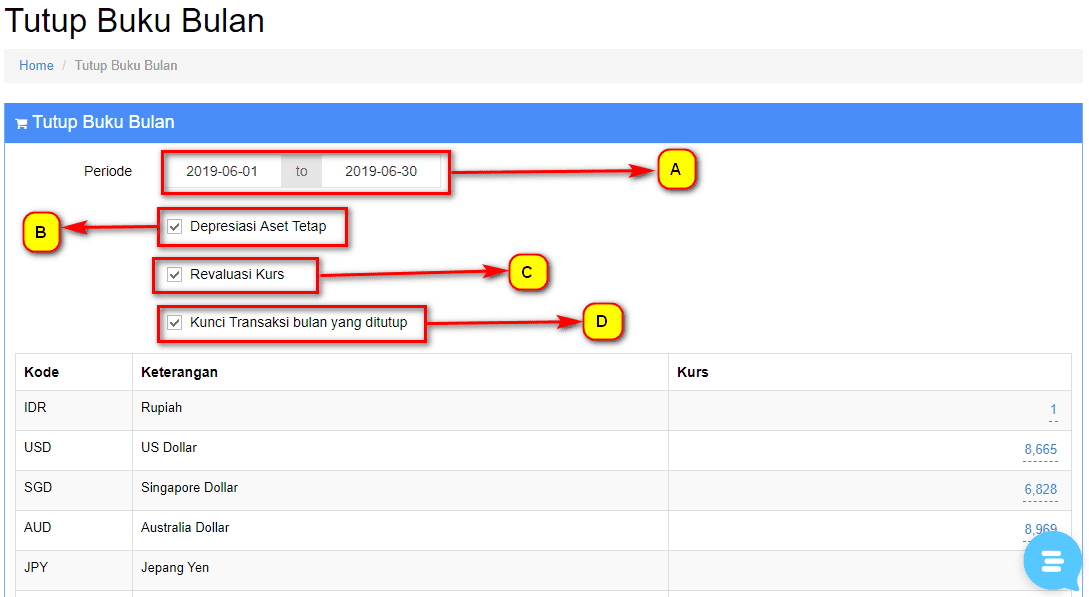Click the cart icon in the panel header
Viewport: 1089px width, 597px height.
21,124
